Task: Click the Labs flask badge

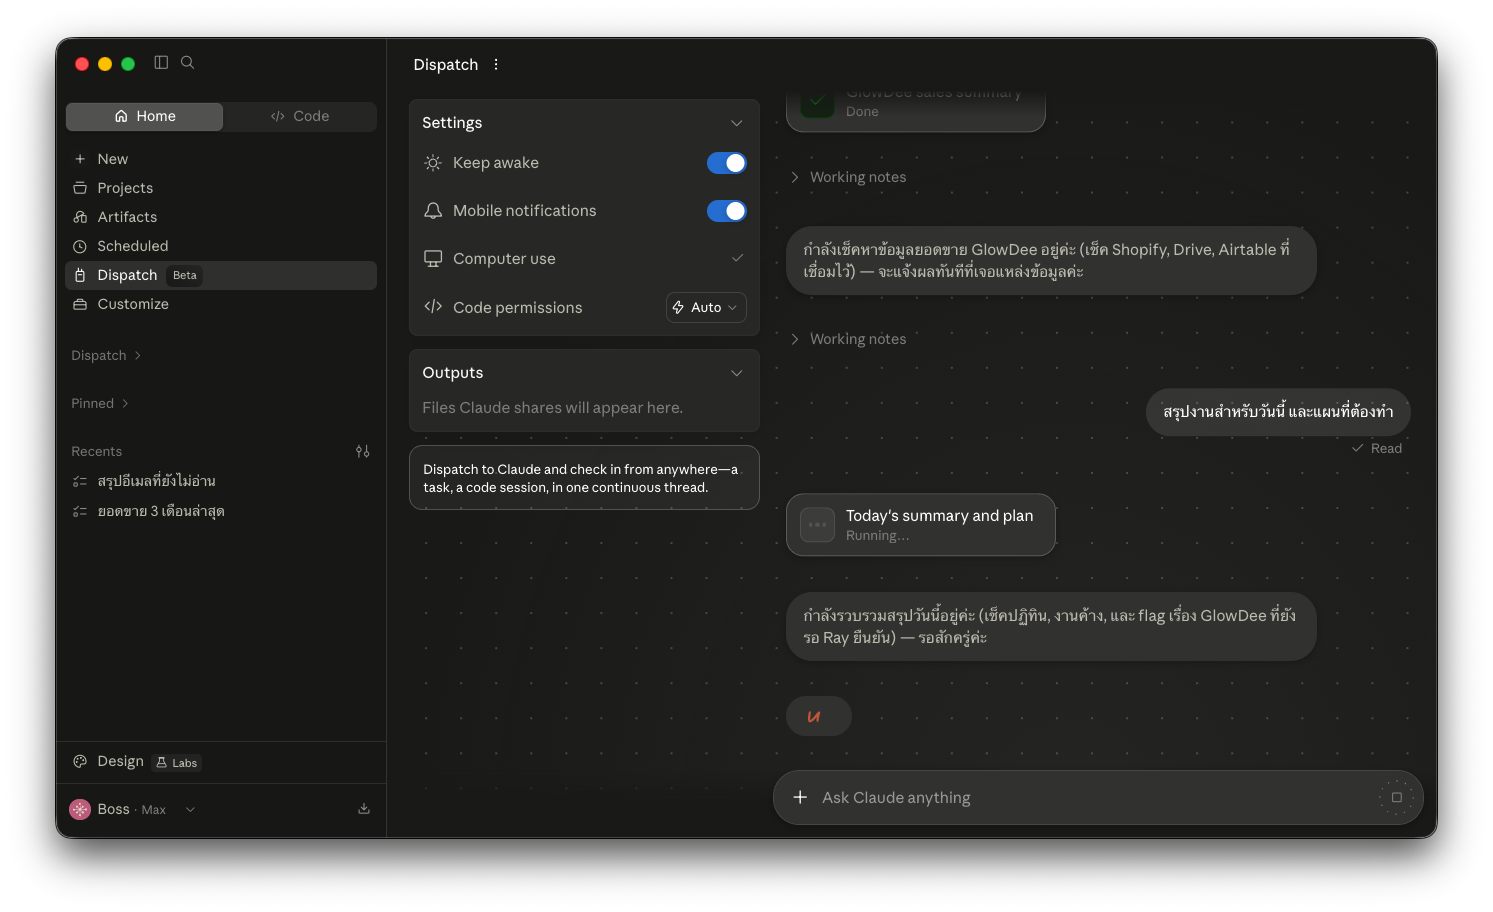Action: tap(177, 763)
